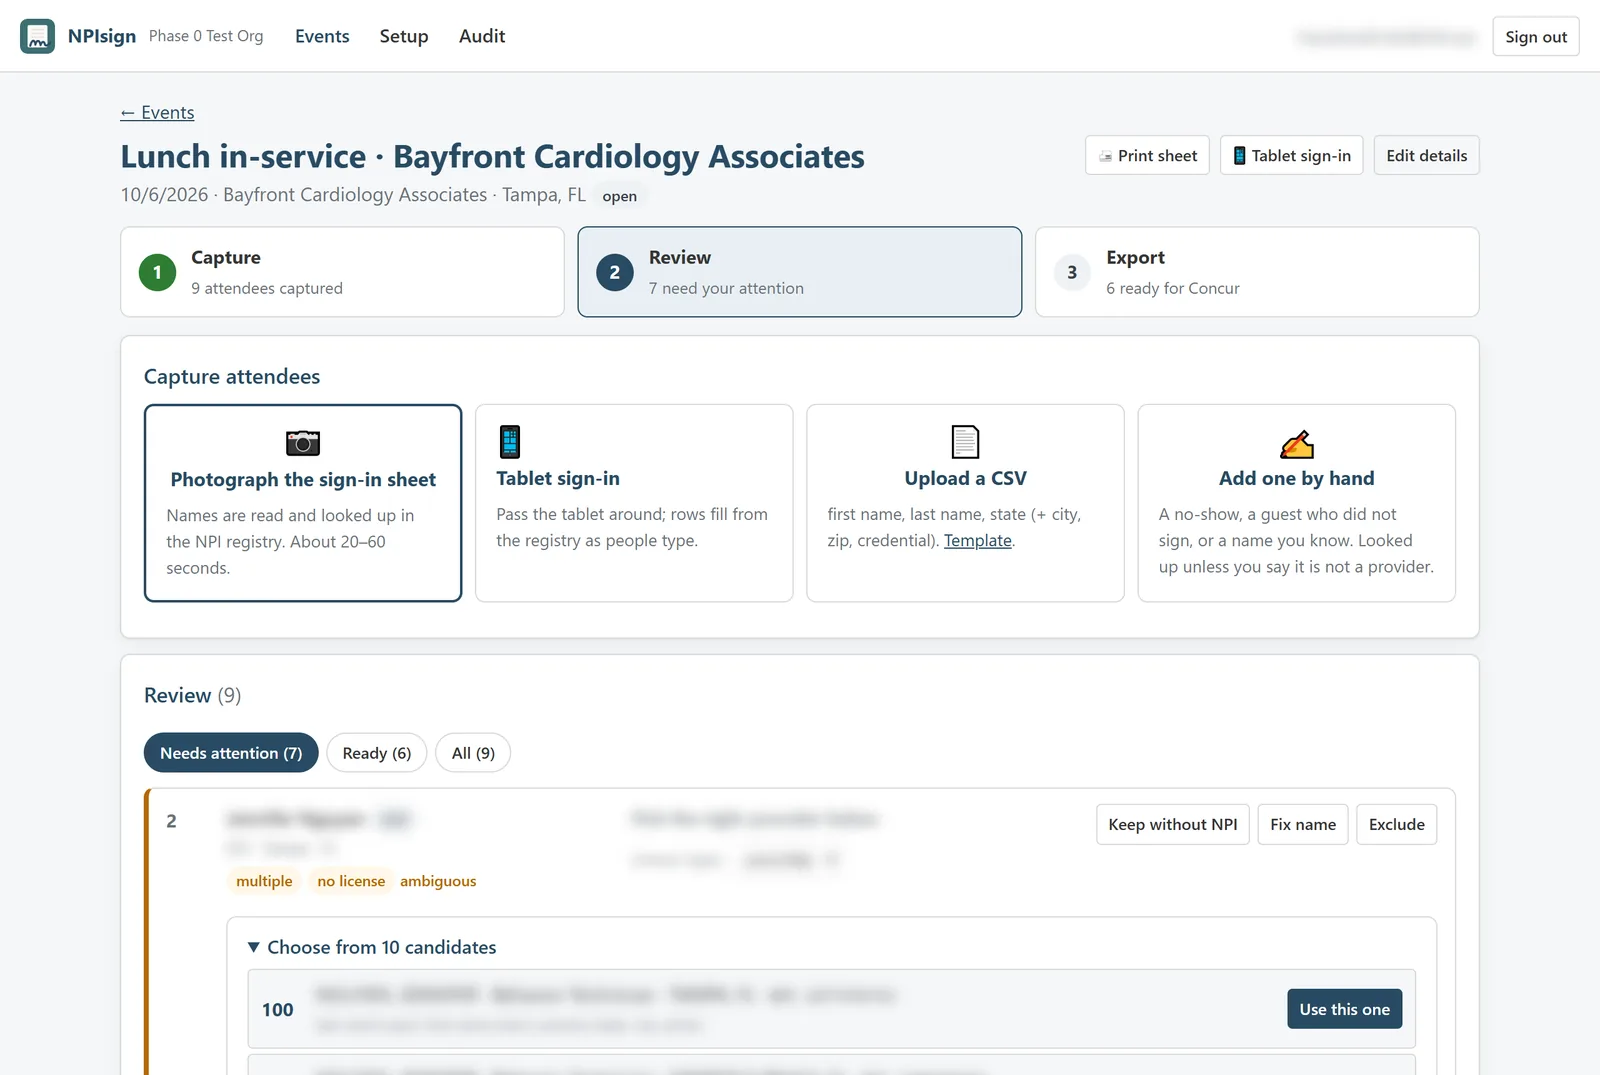Click the pencil icon on Add one by hand card
The image size is (1600, 1075).
pyautogui.click(x=1297, y=443)
